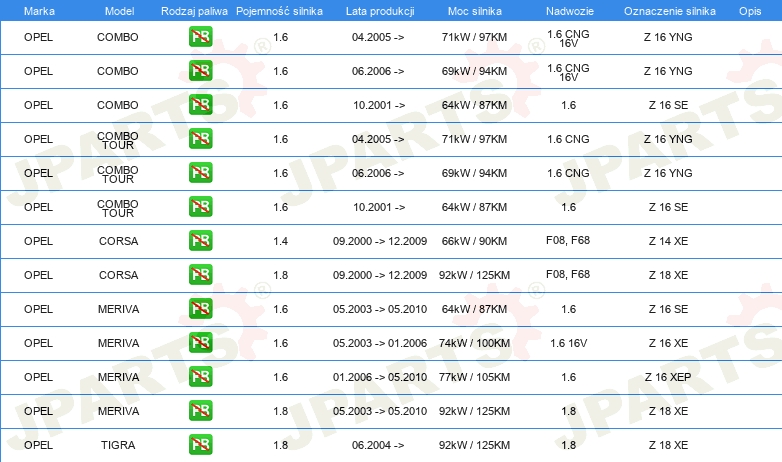Select 1.8 body type in TIGRA row
The height and width of the screenshot is (462, 782).
click(569, 445)
